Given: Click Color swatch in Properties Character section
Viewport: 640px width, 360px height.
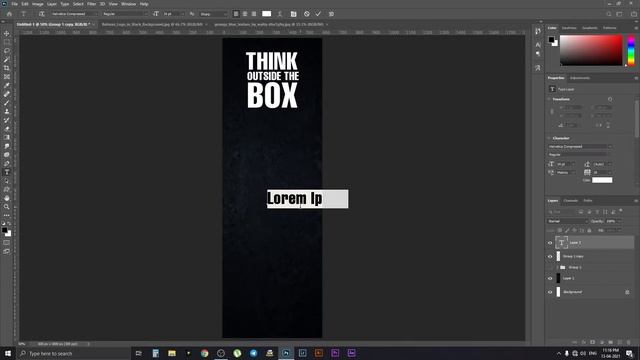Looking at the screenshot, I should tap(602, 180).
